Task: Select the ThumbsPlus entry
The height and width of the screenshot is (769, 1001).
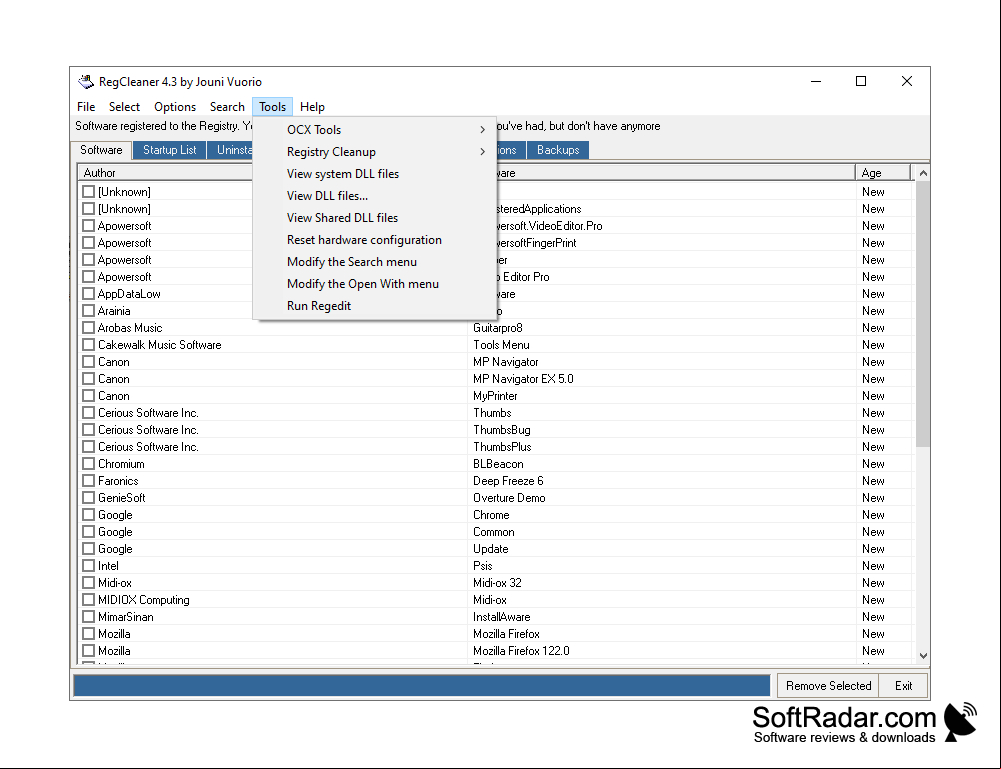Action: 502,447
